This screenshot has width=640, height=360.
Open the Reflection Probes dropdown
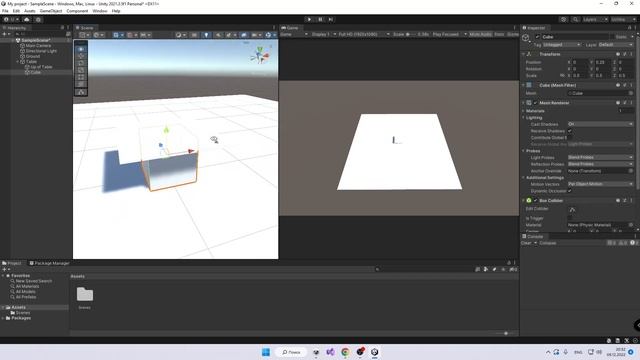(600, 164)
